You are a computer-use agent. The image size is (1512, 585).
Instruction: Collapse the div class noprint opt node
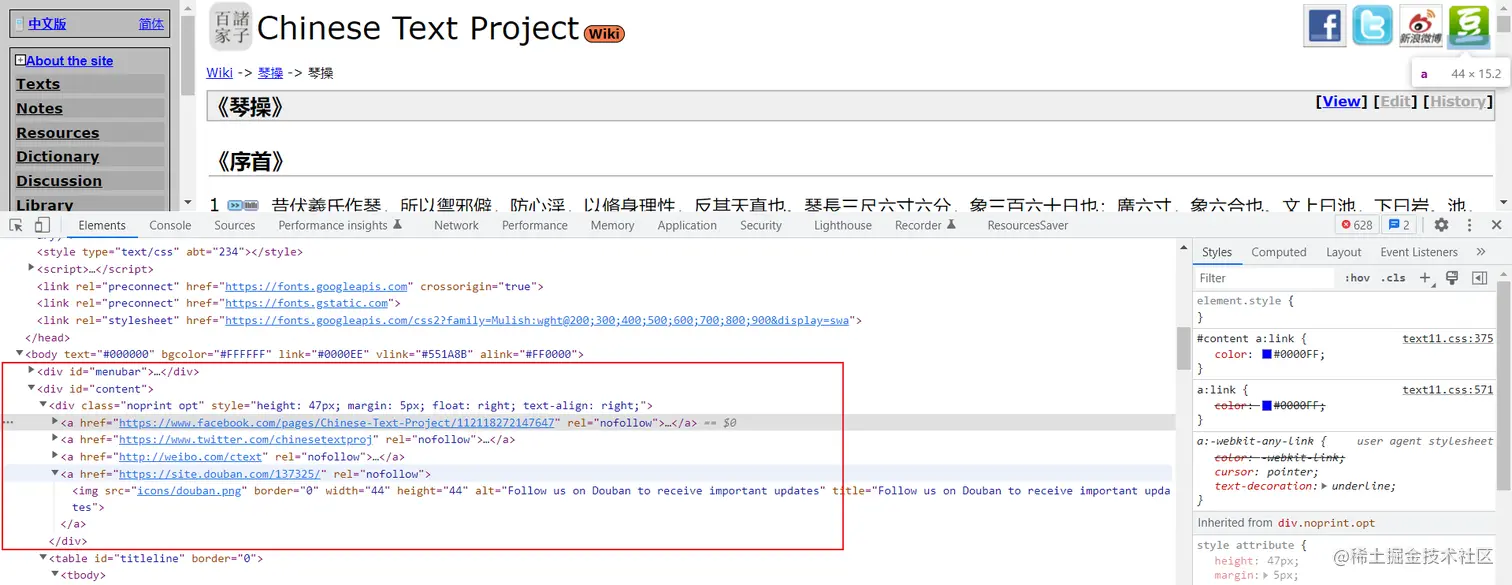pos(43,405)
